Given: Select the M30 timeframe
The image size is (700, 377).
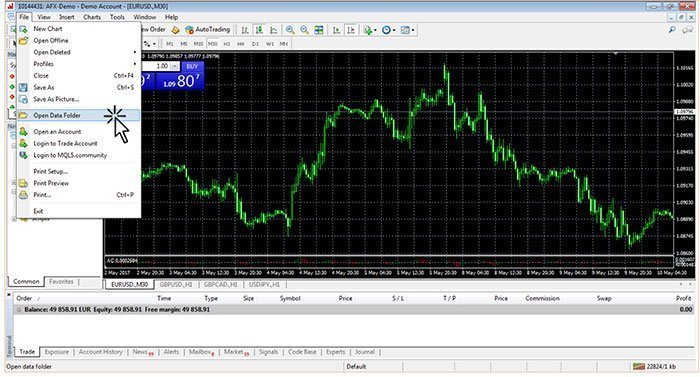Looking at the screenshot, I should (x=212, y=44).
